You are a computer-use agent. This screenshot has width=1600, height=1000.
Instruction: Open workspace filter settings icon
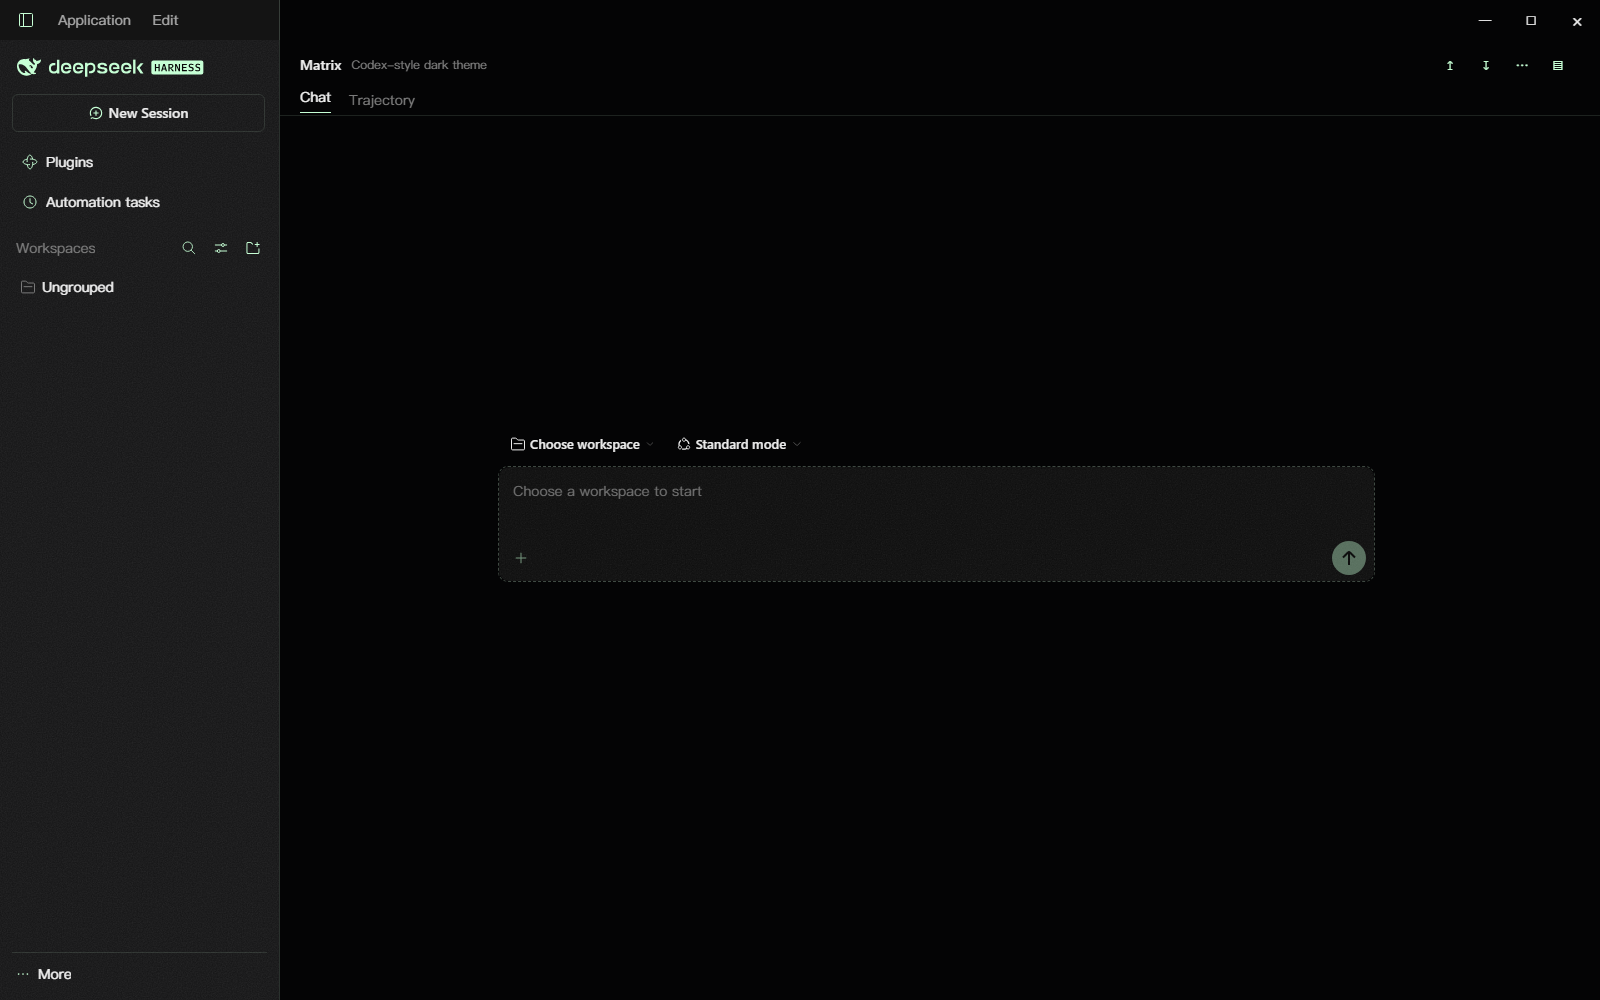point(221,248)
